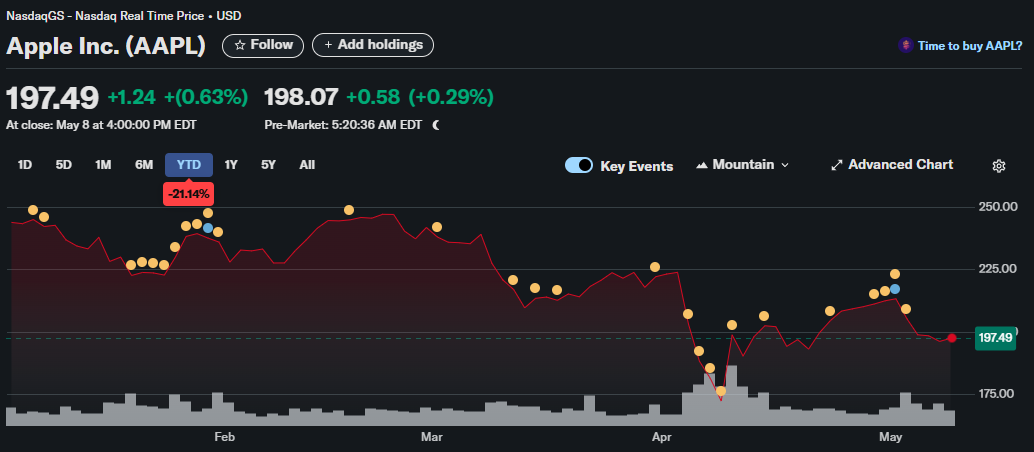This screenshot has height=452, width=1034.
Task: Click the blue event marker near May
Action: 895,289
